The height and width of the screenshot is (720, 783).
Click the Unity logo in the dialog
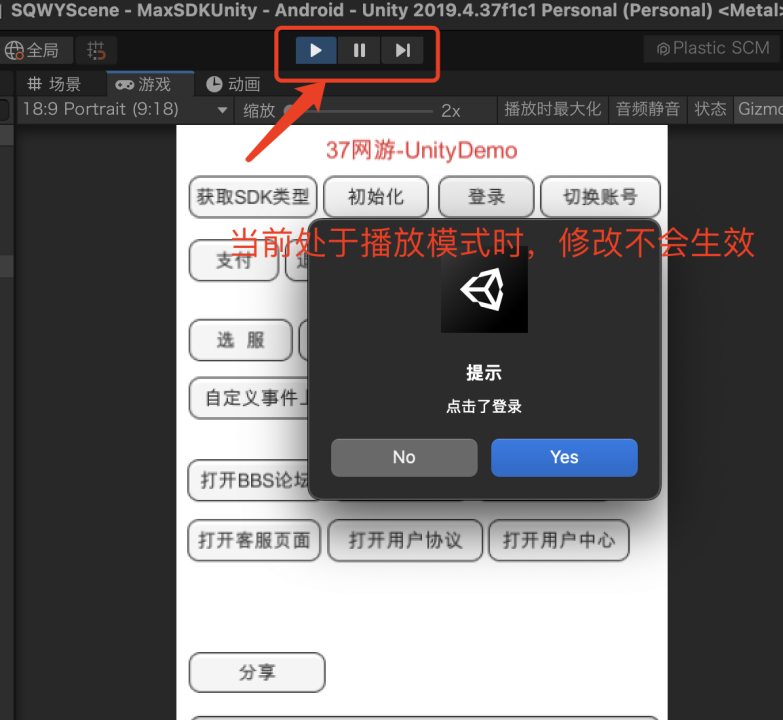click(x=484, y=290)
